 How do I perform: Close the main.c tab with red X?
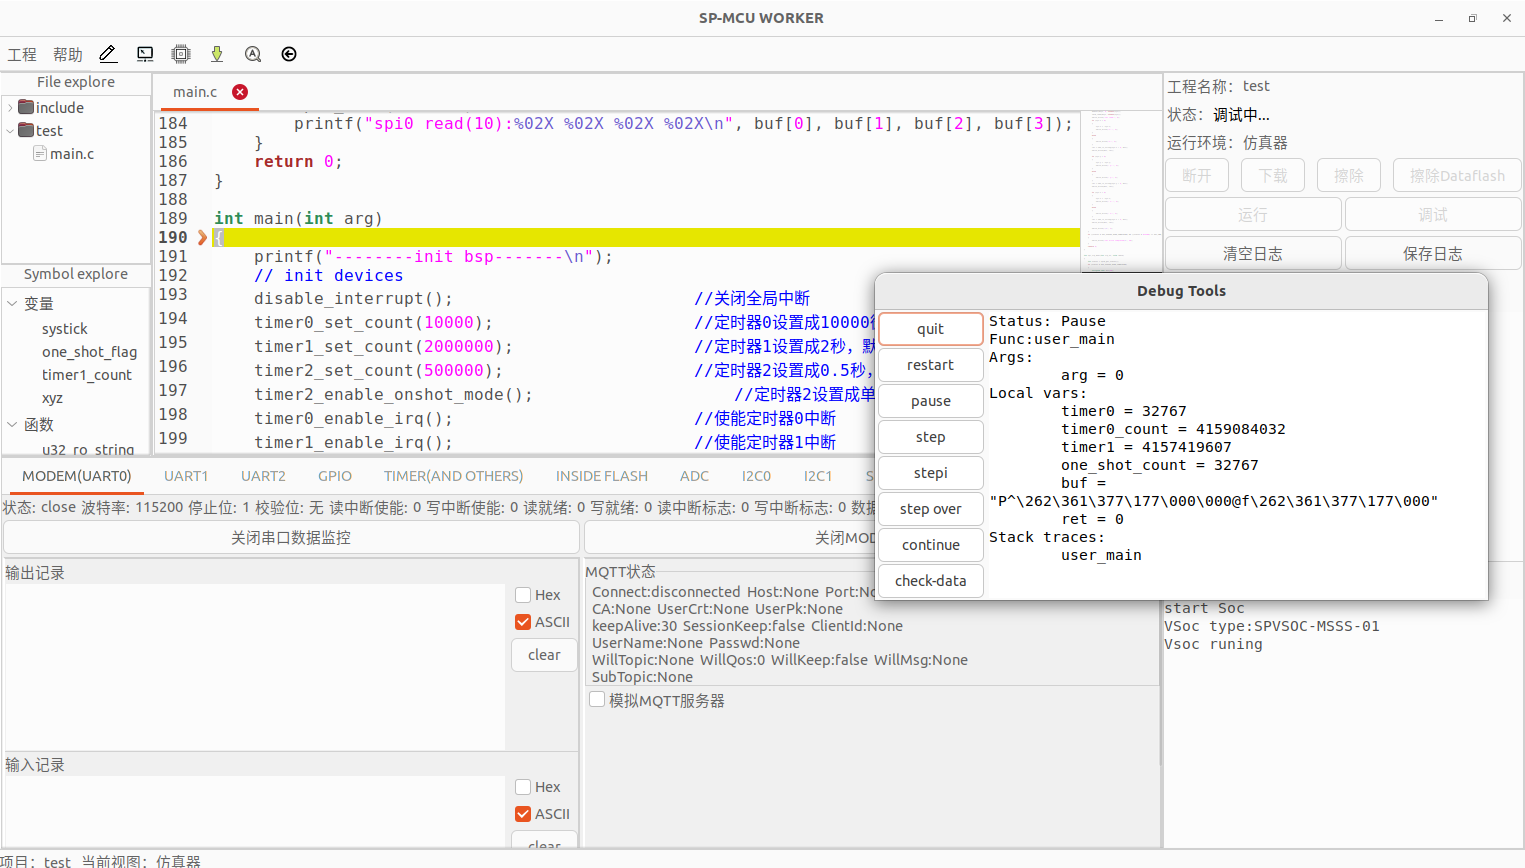(240, 92)
